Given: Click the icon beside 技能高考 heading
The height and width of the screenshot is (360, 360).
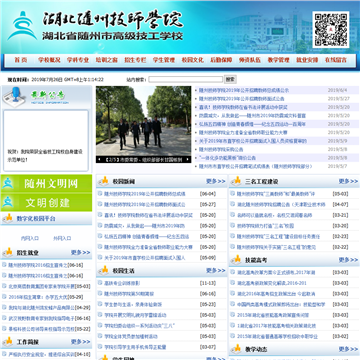Looking at the screenshot, I should click(x=236, y=259).
